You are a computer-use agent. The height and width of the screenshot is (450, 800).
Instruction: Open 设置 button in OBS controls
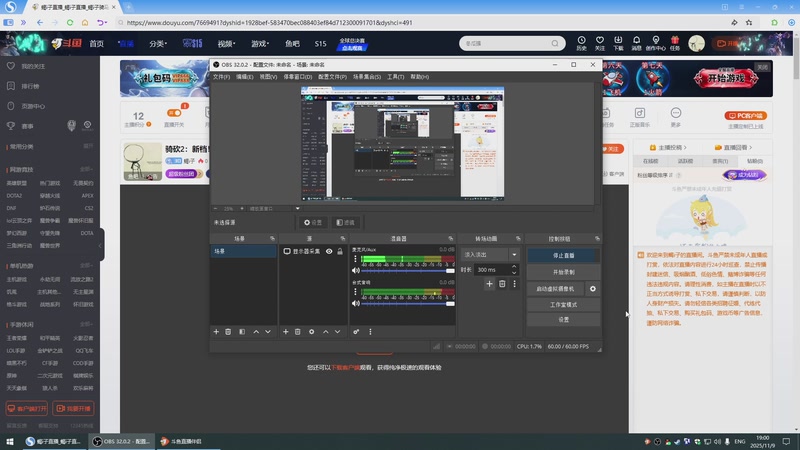563,319
